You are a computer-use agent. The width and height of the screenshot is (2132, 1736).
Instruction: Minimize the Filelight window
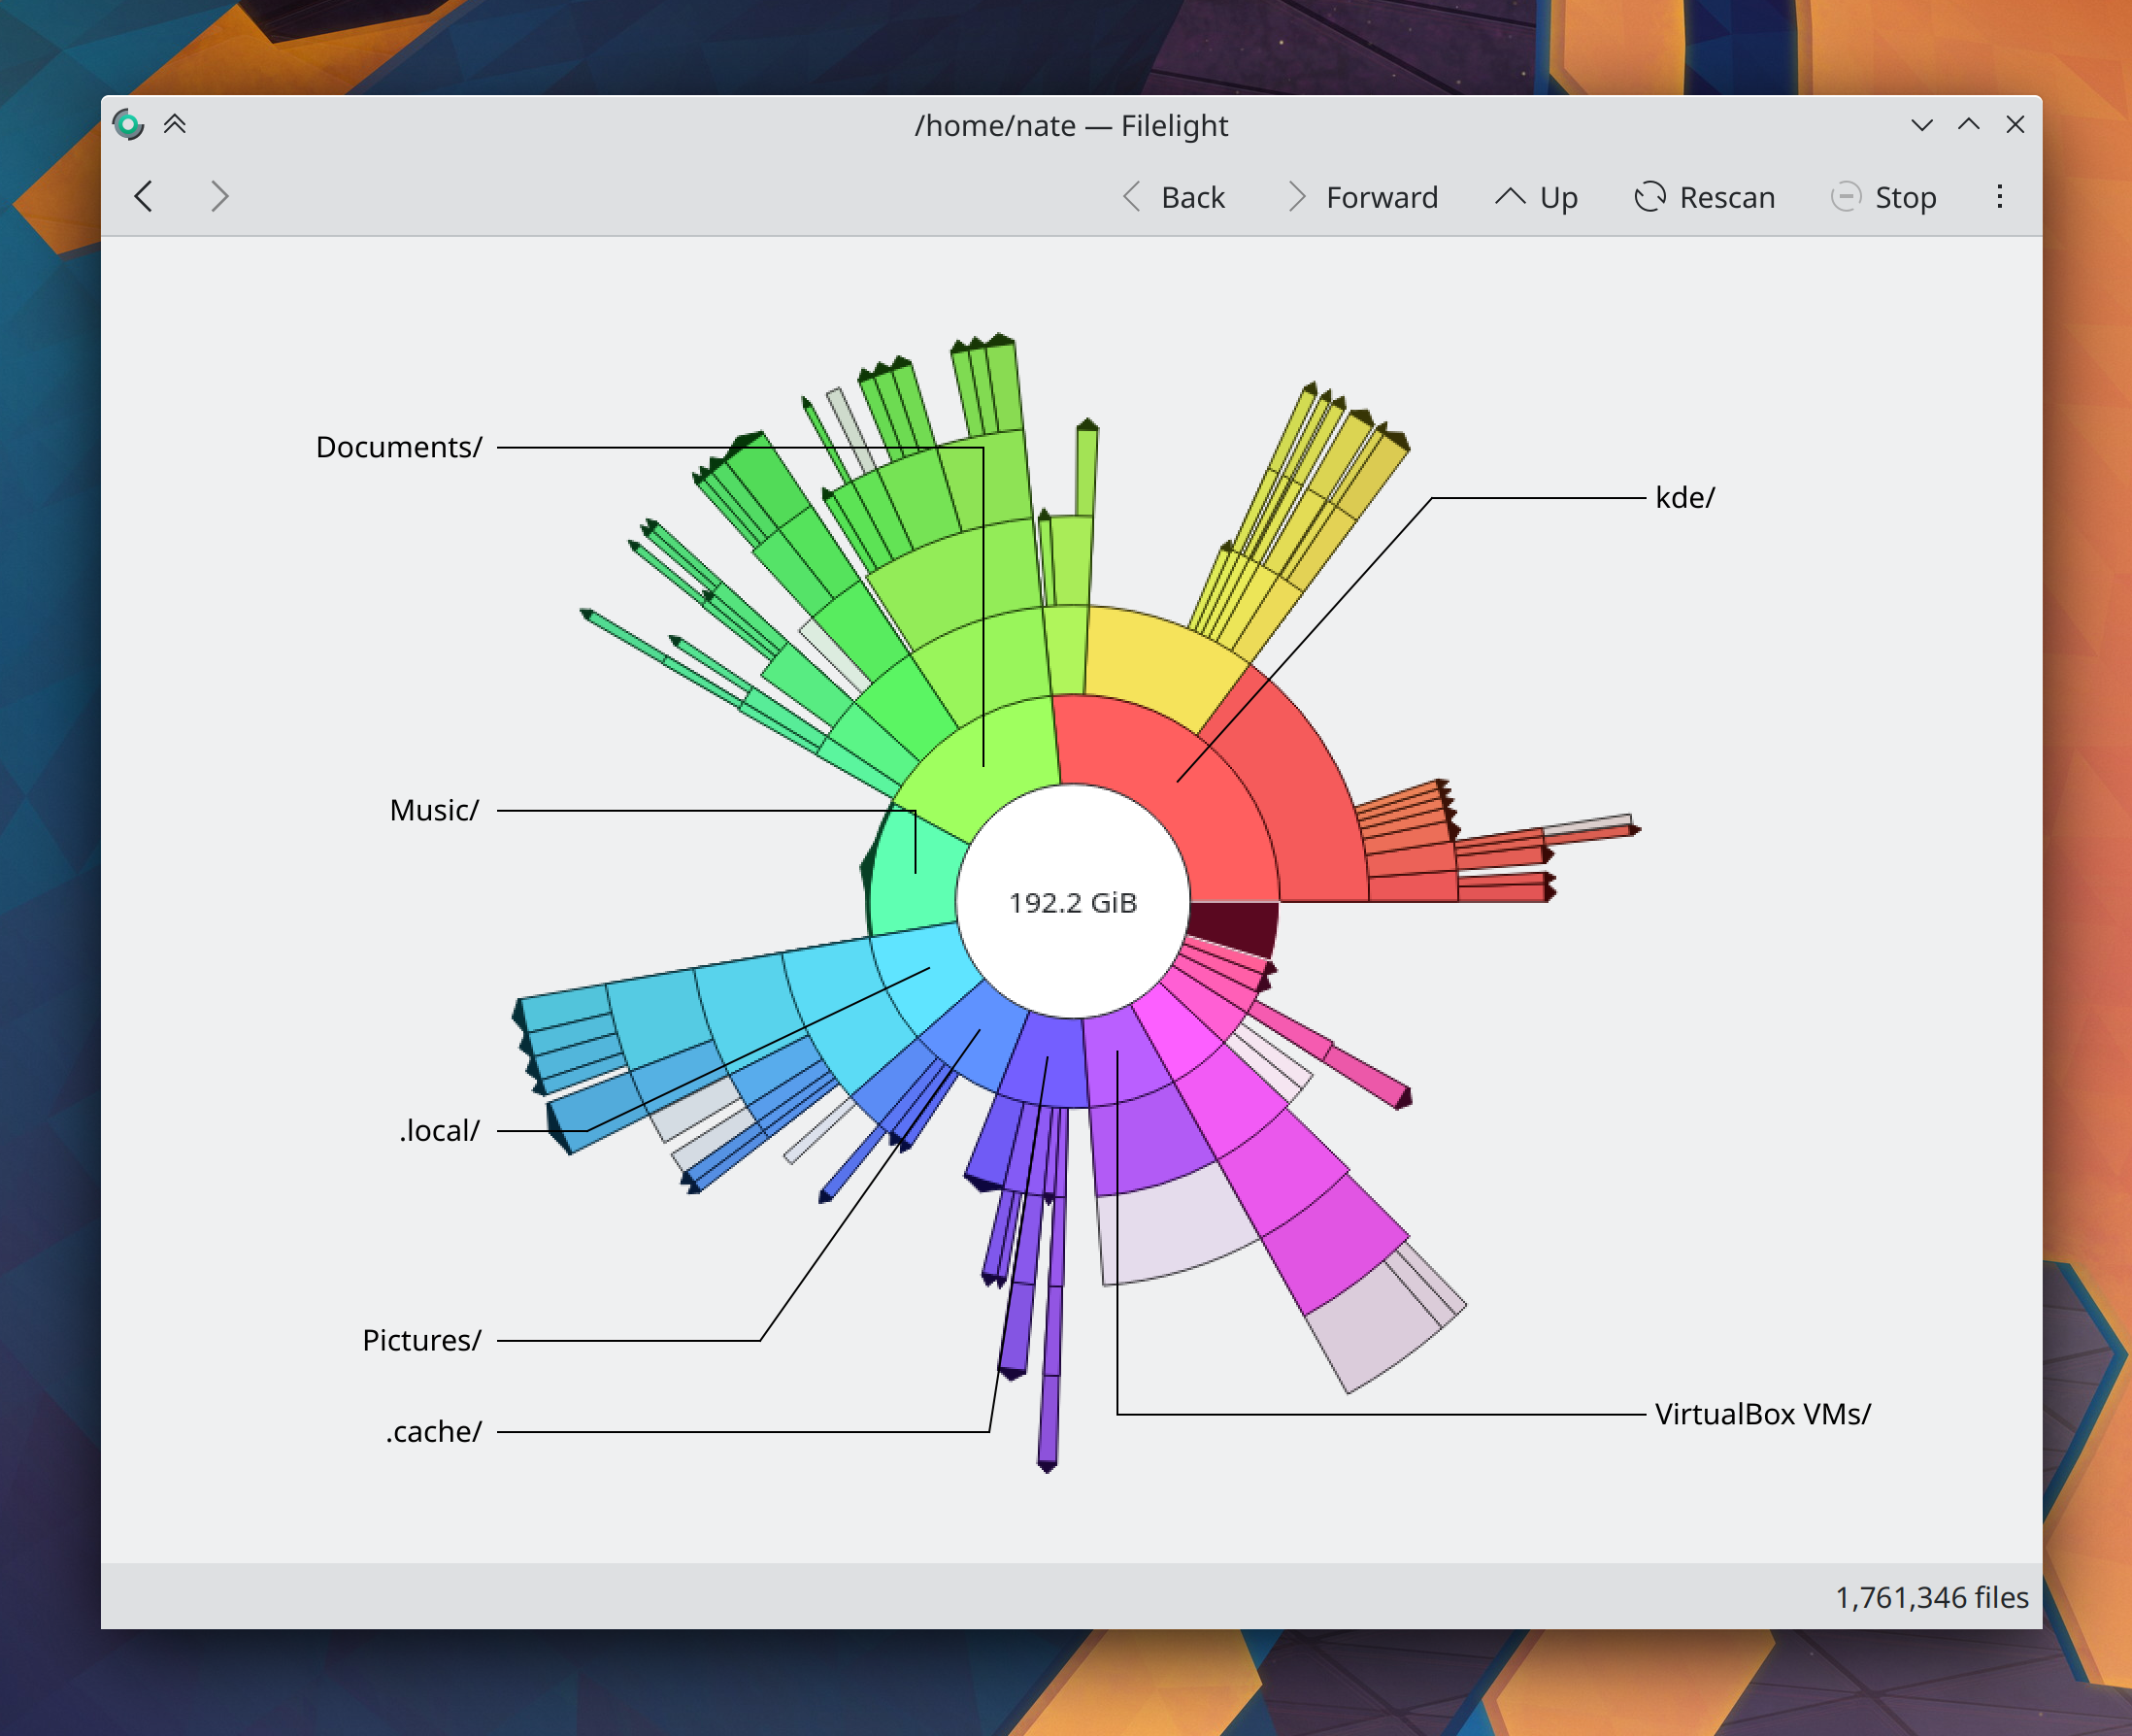point(1921,125)
